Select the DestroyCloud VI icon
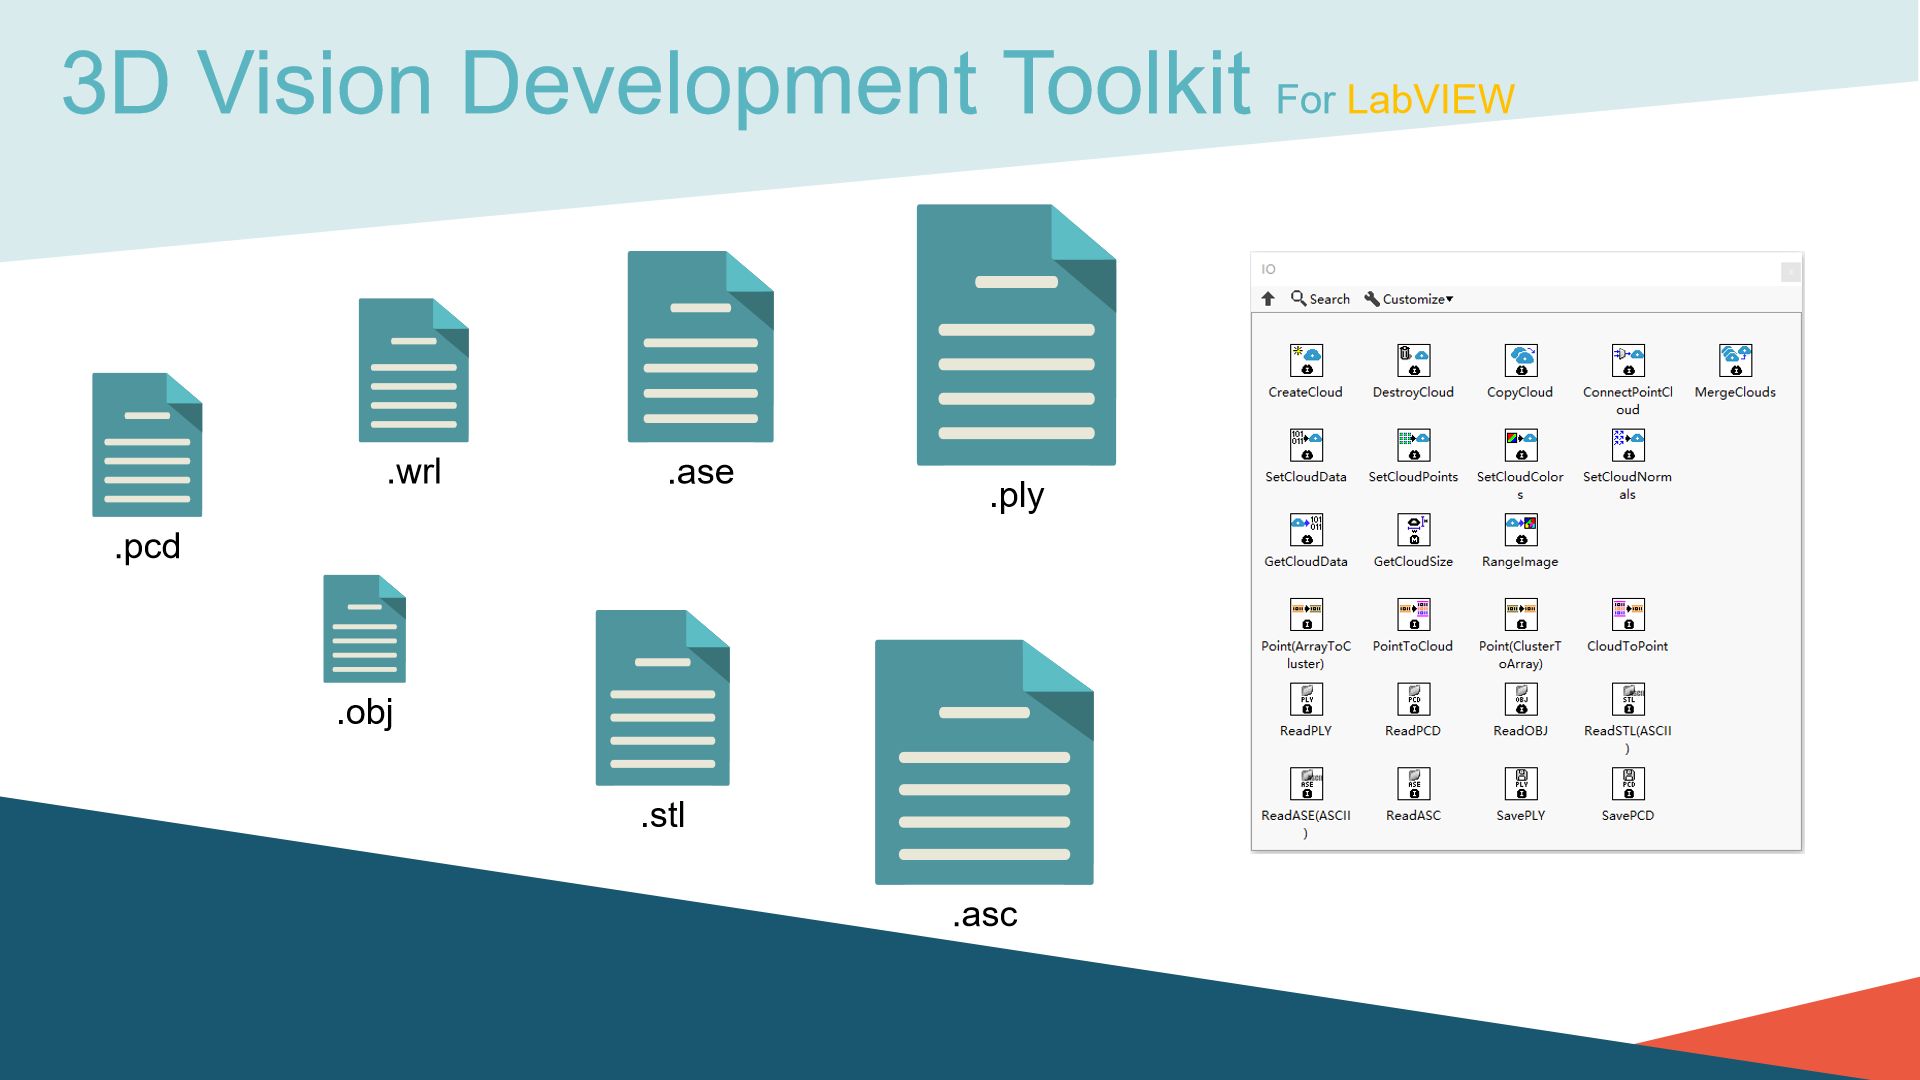The image size is (1920, 1080). 1413,360
